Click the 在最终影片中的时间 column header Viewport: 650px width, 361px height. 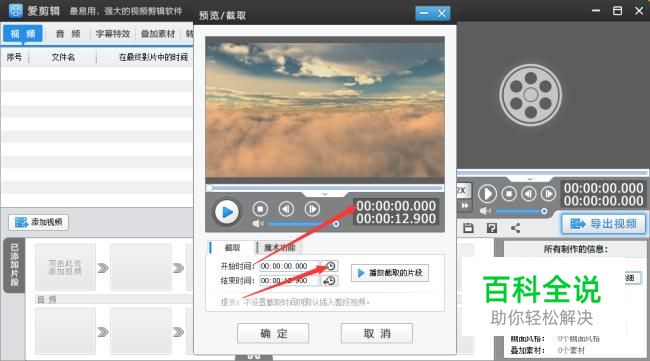point(153,57)
